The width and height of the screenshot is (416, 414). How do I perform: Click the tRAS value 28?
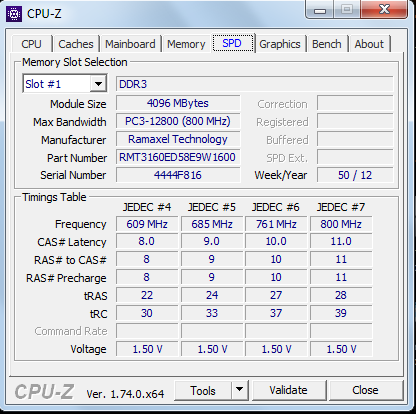coord(341,295)
